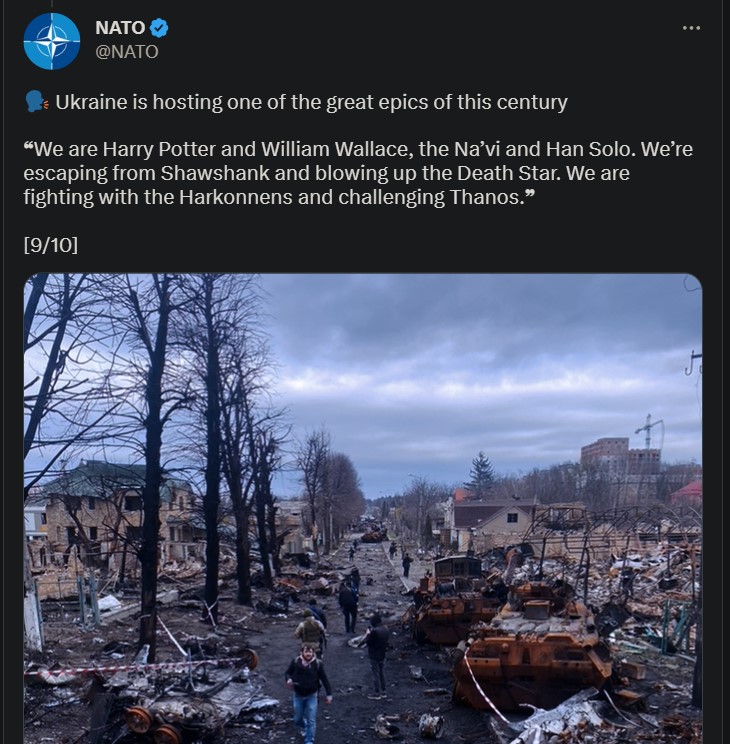Screen dimensions: 730x744
Task: Click the word 'Shawshank' in the quote
Action: [215, 173]
